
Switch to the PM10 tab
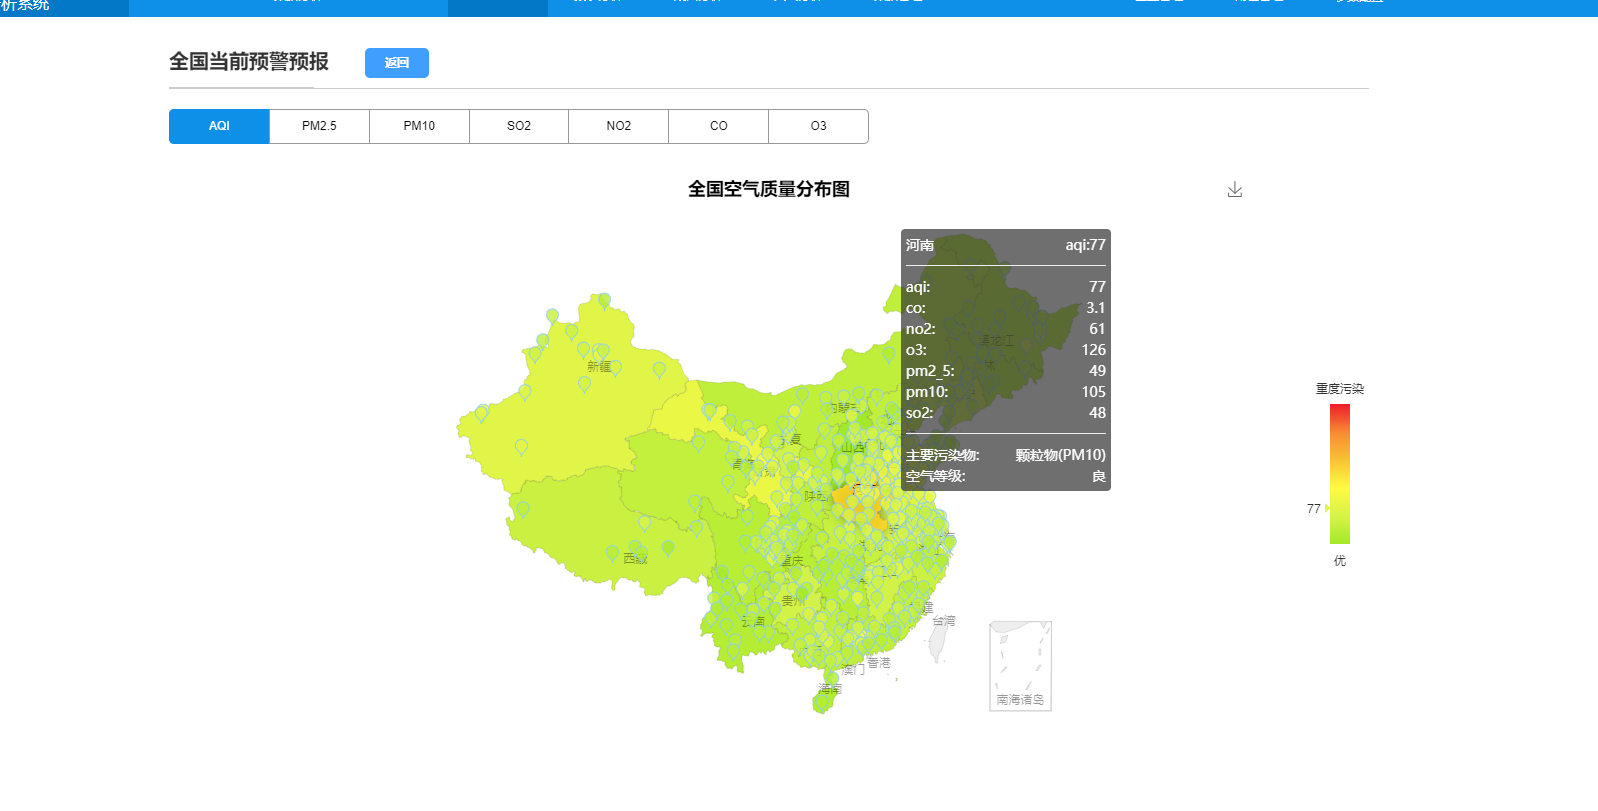click(x=419, y=126)
